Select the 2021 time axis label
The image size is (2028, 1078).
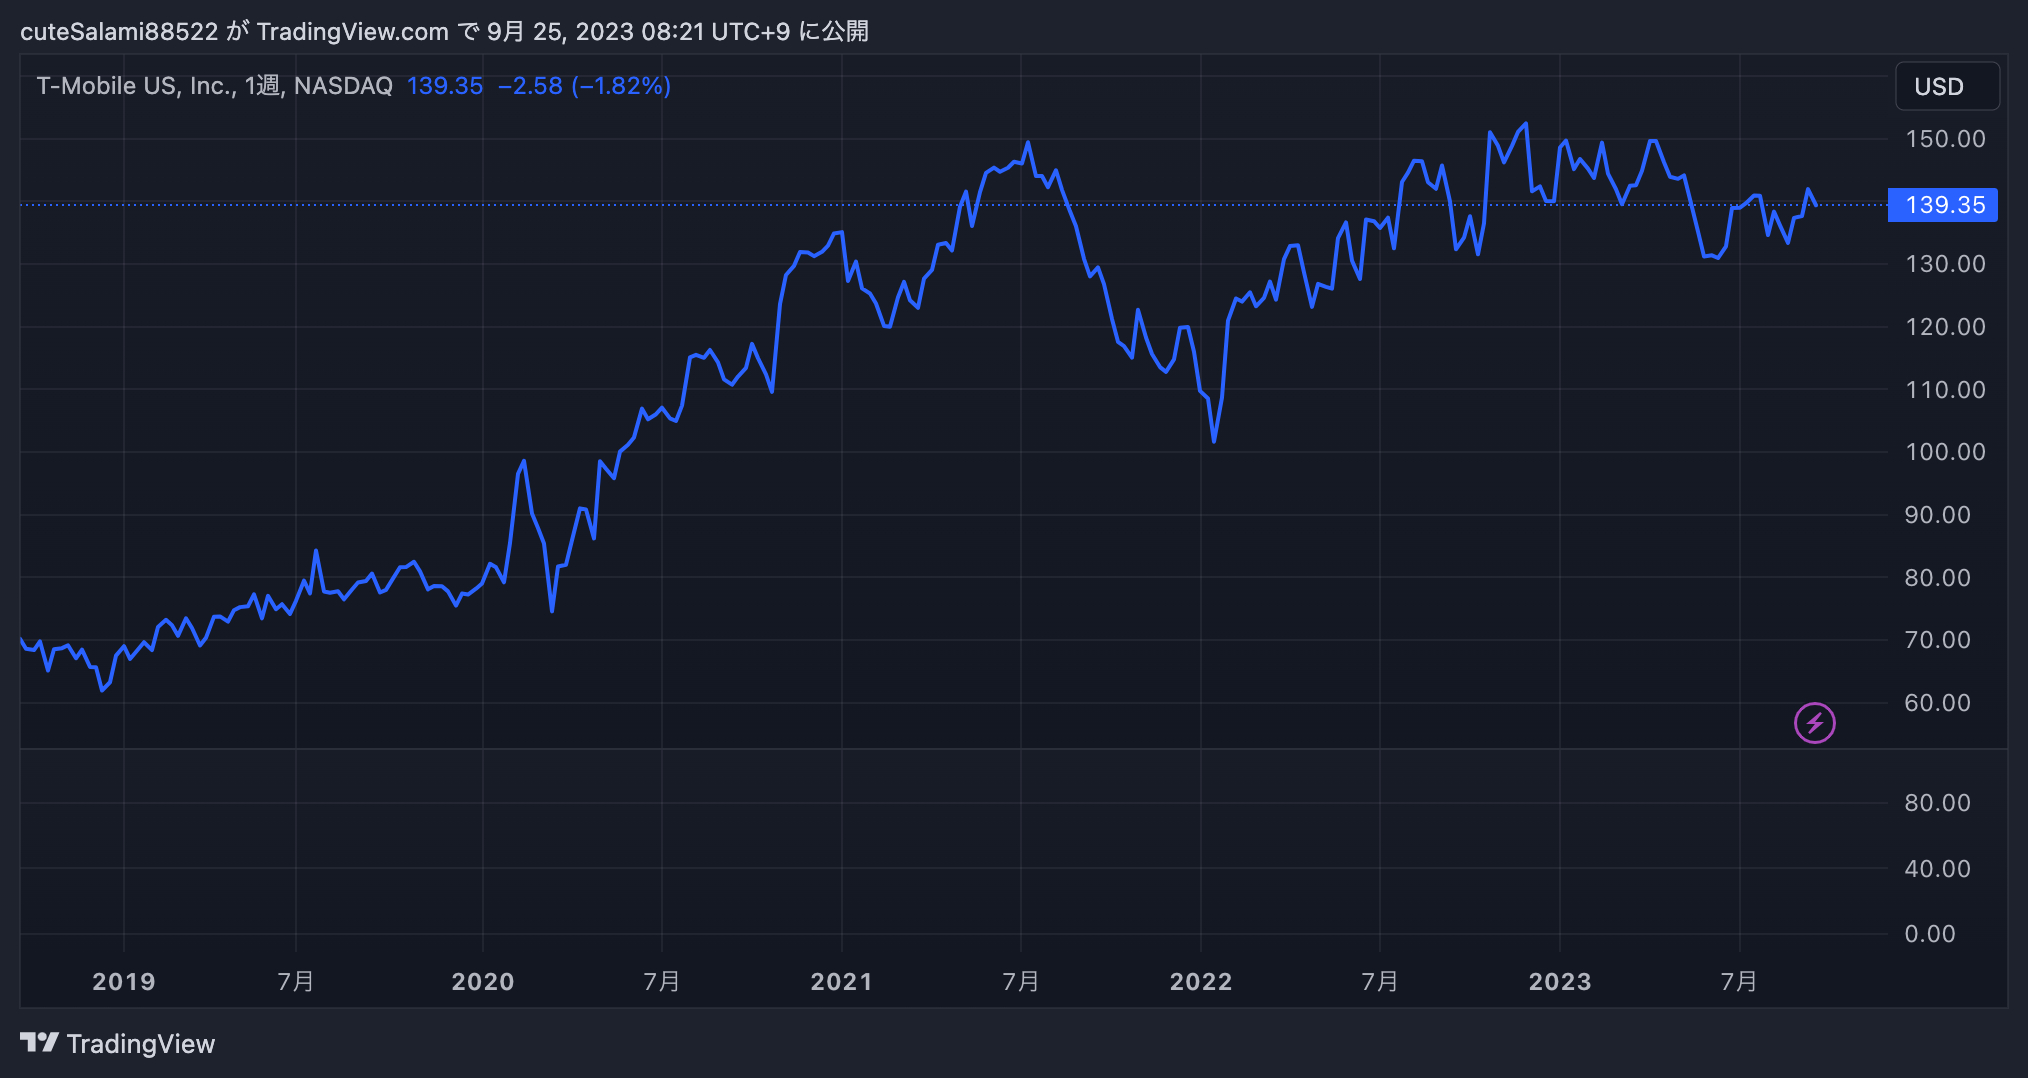click(x=842, y=982)
